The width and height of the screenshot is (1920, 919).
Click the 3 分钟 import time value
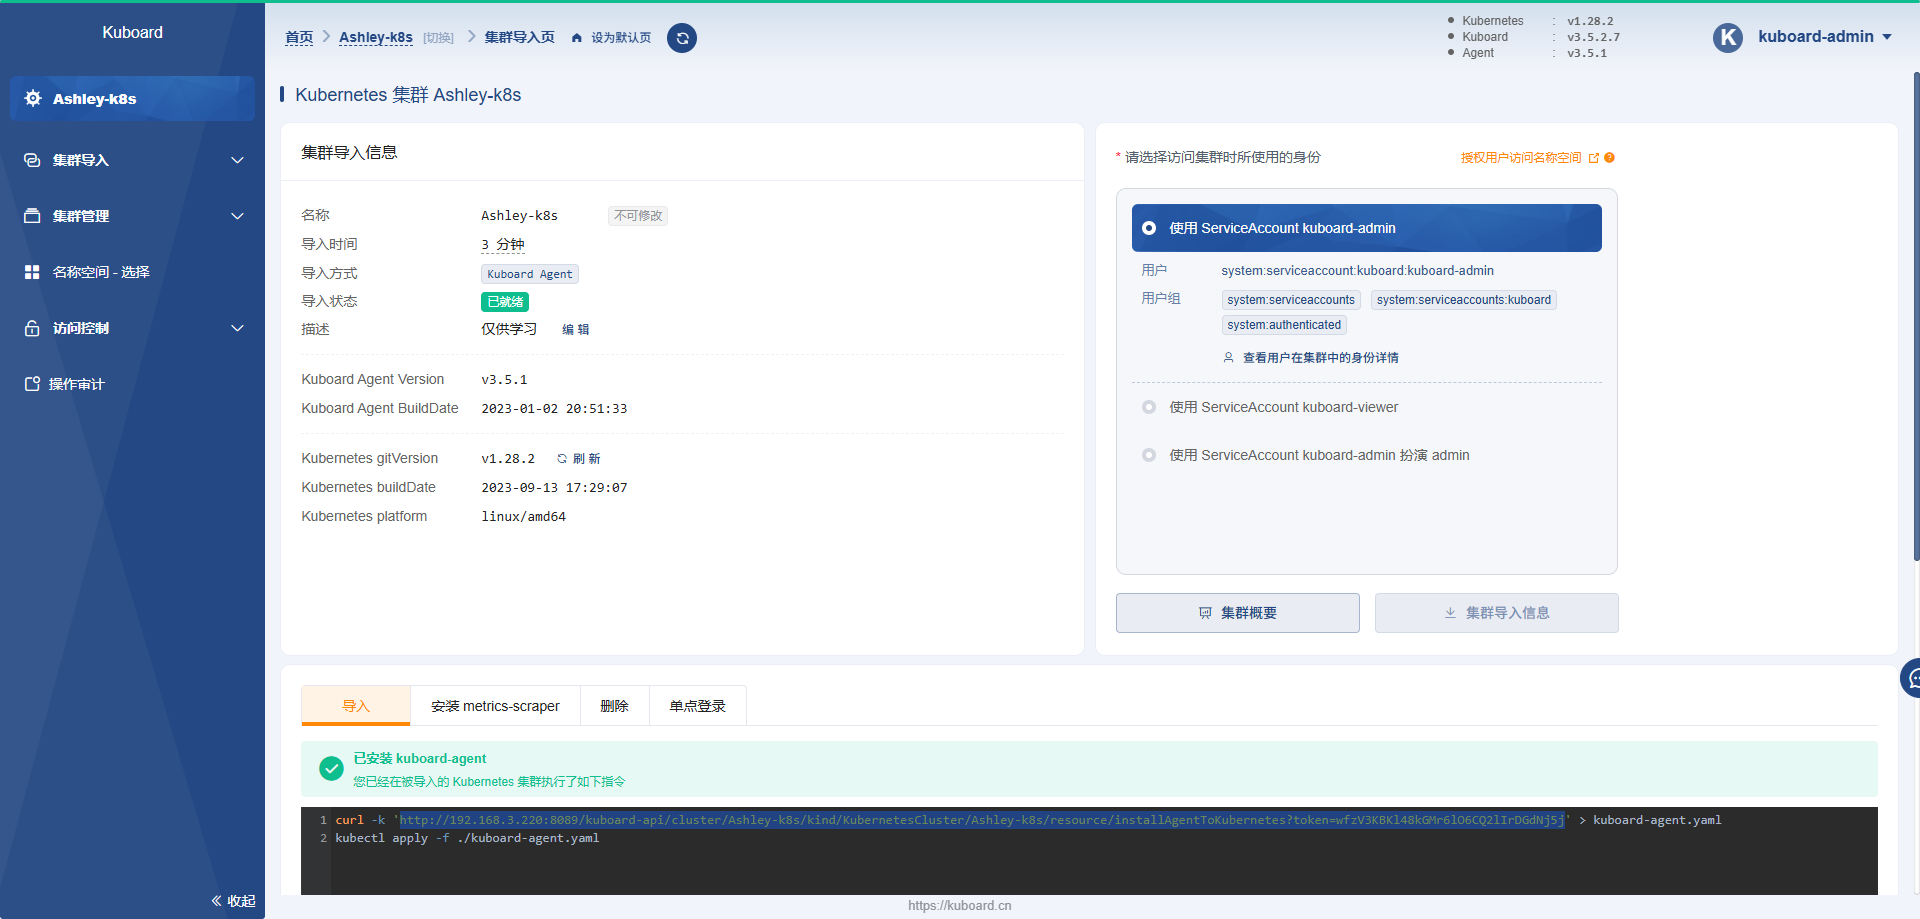[503, 245]
